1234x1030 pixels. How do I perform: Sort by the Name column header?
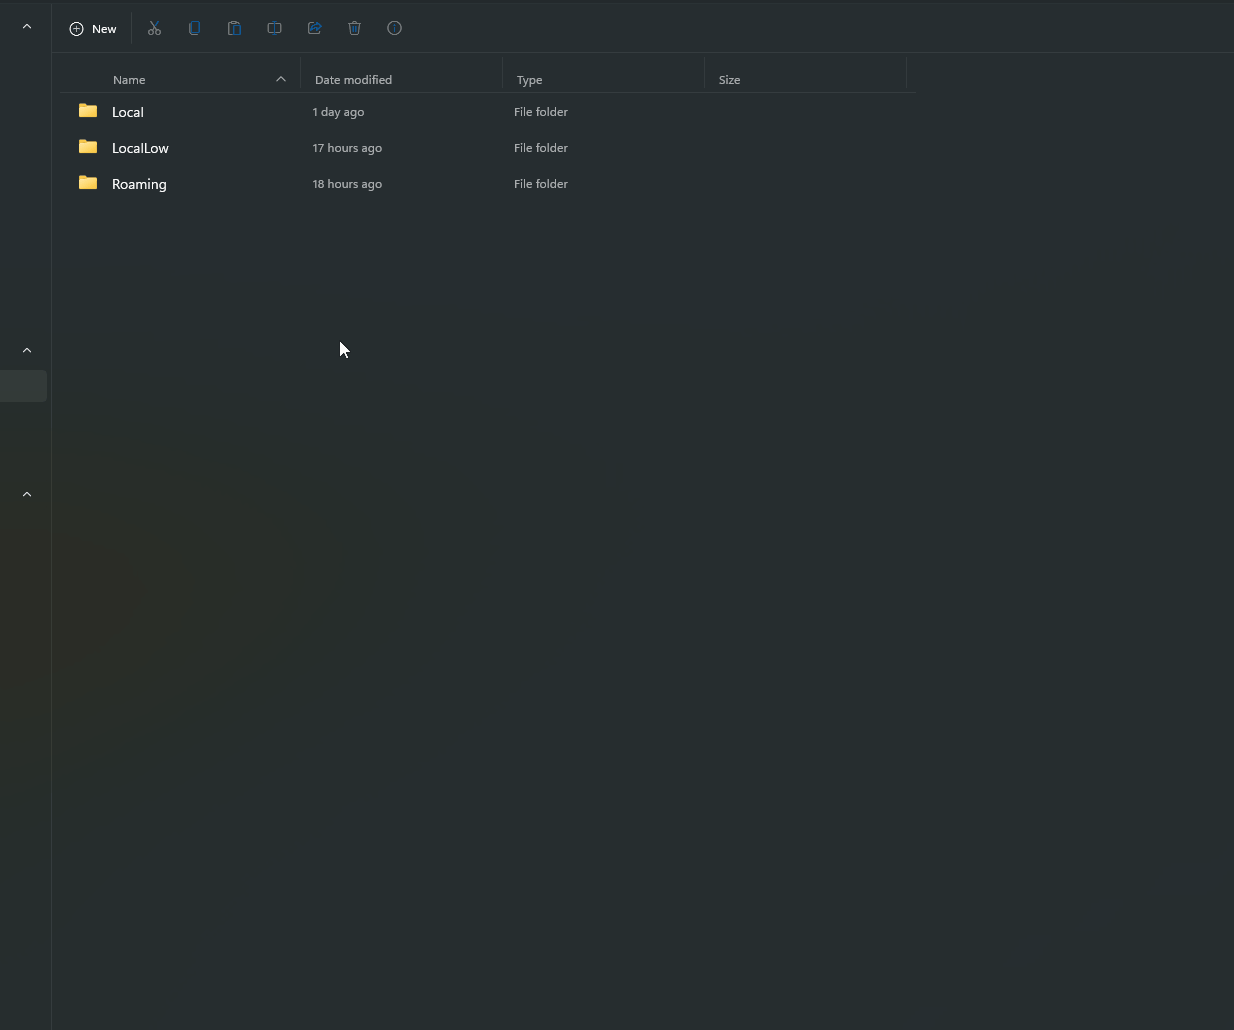[x=129, y=80]
